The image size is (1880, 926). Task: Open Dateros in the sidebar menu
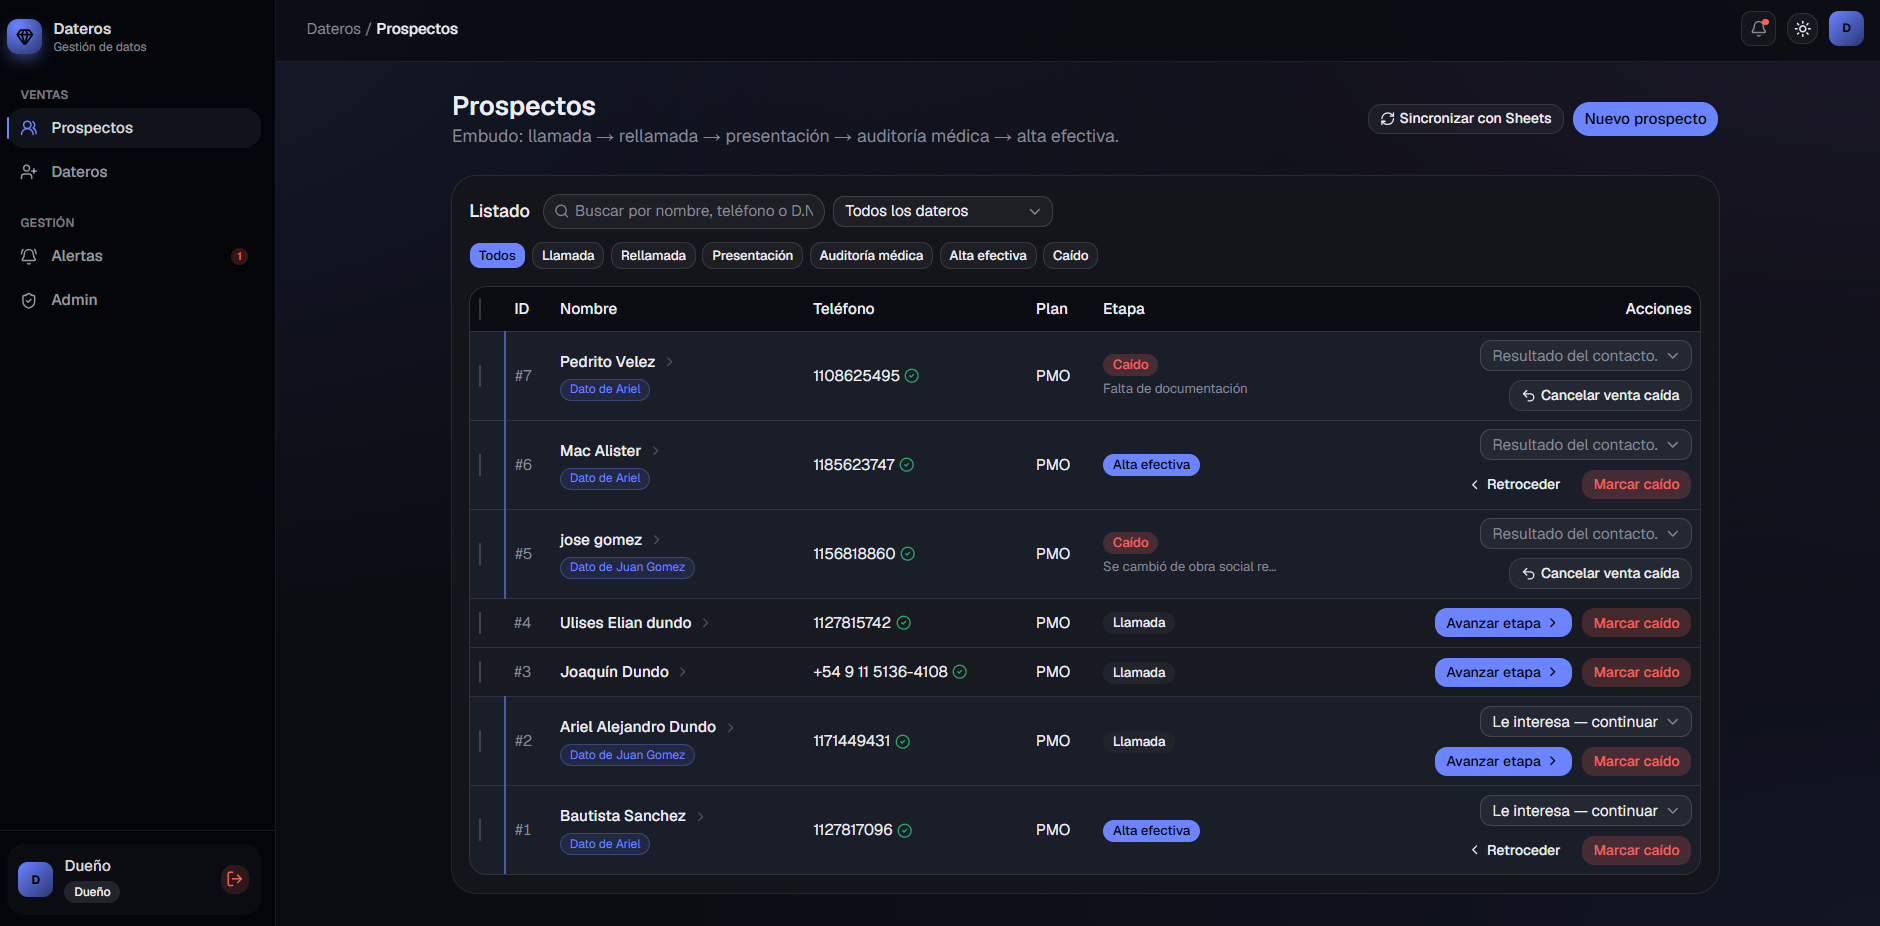click(134, 172)
